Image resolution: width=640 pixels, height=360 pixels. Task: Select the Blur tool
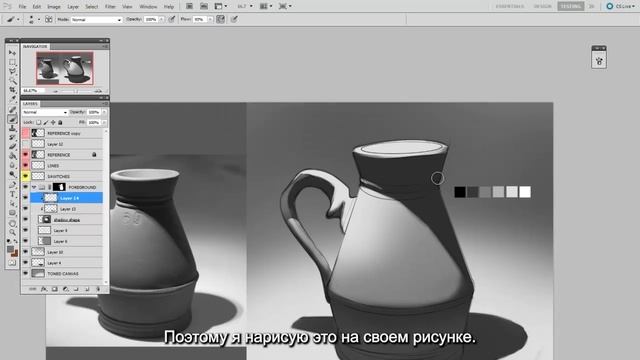[12, 165]
